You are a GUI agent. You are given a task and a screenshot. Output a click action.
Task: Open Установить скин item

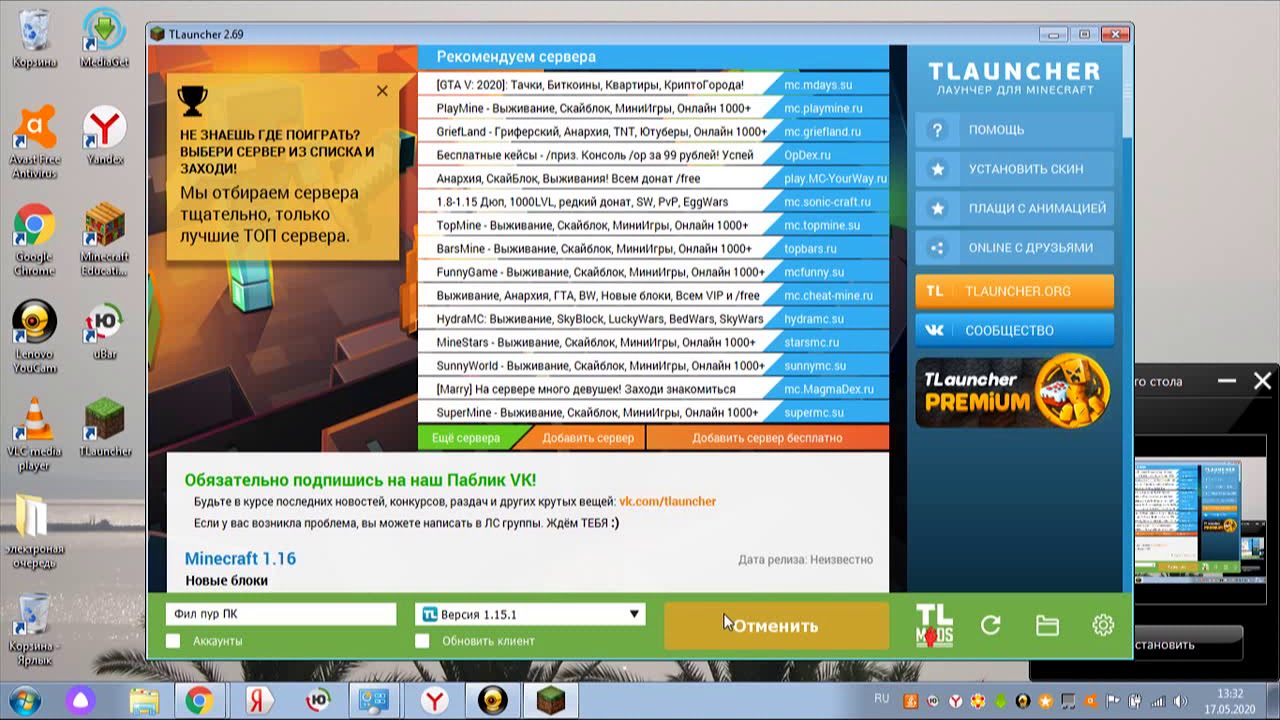point(1014,169)
